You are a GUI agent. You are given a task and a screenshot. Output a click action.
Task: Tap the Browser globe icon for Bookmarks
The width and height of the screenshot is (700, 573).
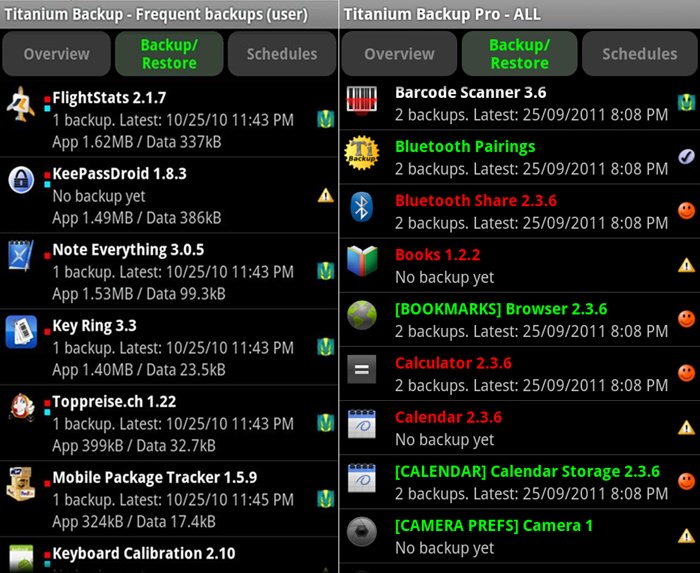[362, 315]
